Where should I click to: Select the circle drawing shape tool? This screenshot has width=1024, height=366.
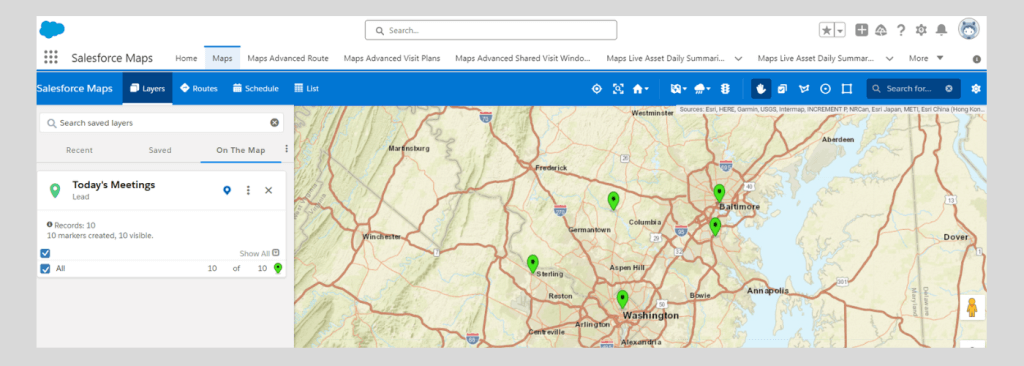pyautogui.click(x=825, y=89)
